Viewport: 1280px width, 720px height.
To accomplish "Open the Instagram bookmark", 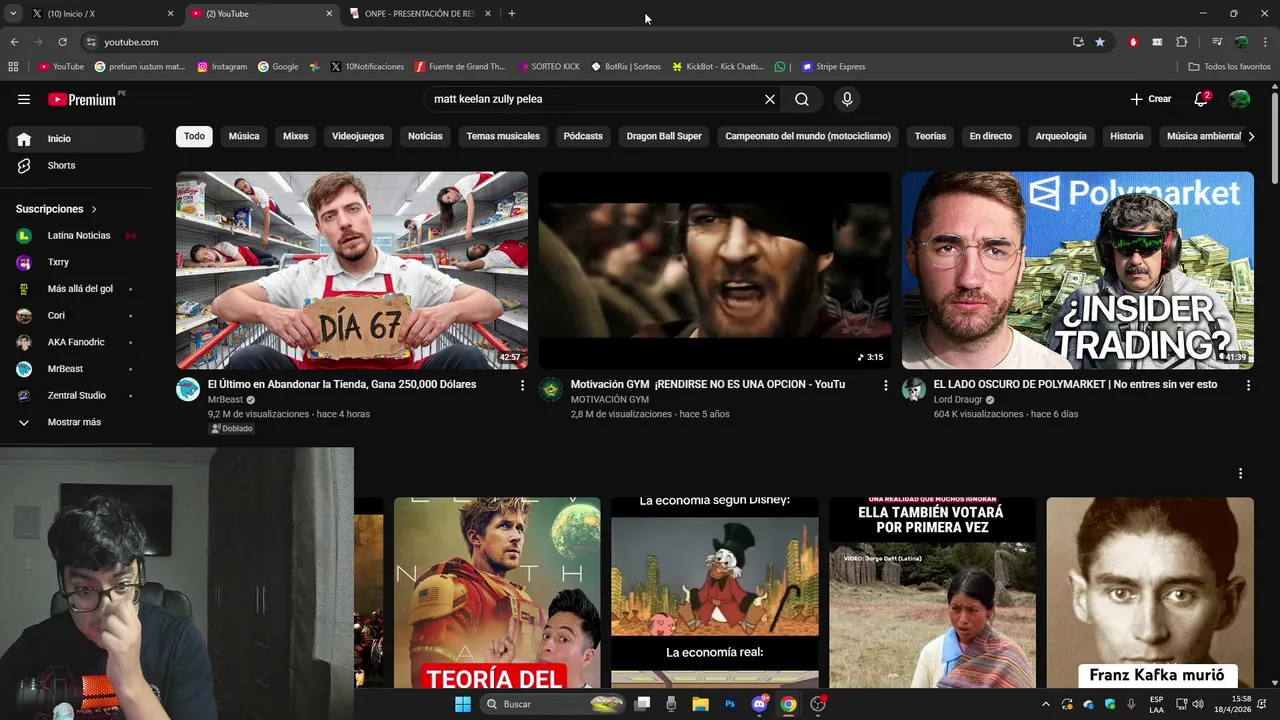I will click(222, 67).
